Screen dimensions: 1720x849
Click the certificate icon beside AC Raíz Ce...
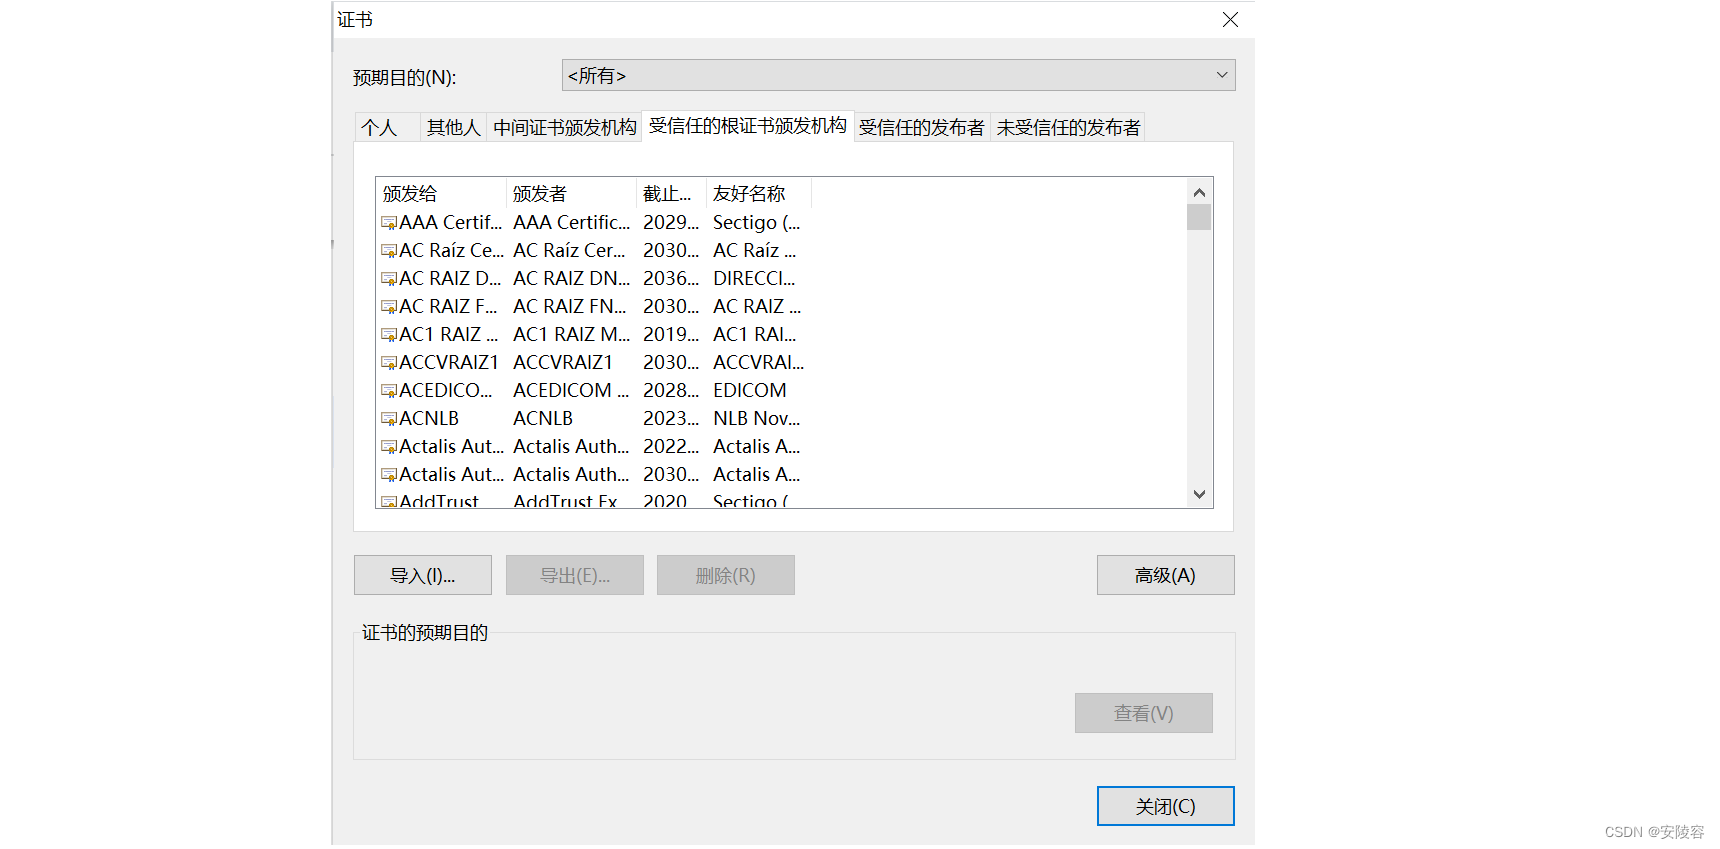(389, 251)
